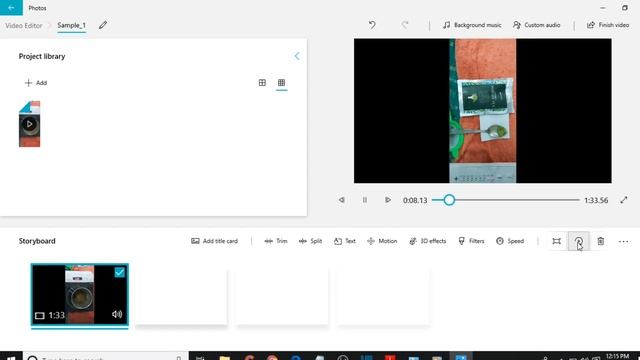640x360 pixels.
Task: Select the video clip in Project library
Action: point(29,124)
